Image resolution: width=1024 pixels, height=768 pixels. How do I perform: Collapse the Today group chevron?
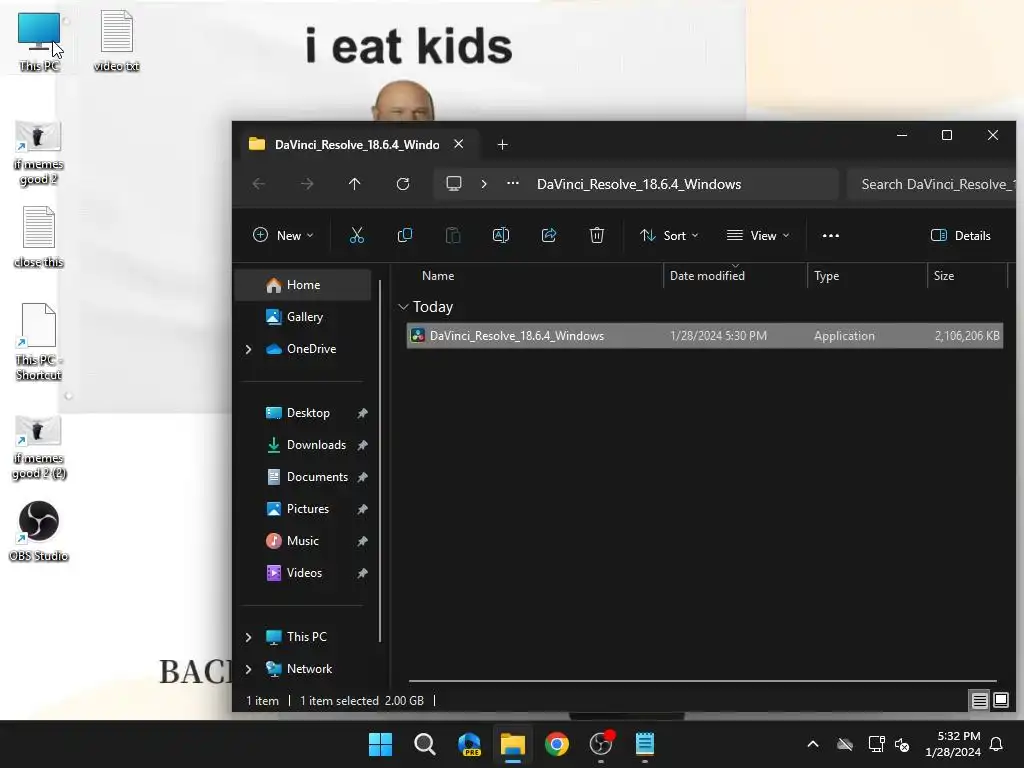tap(404, 307)
